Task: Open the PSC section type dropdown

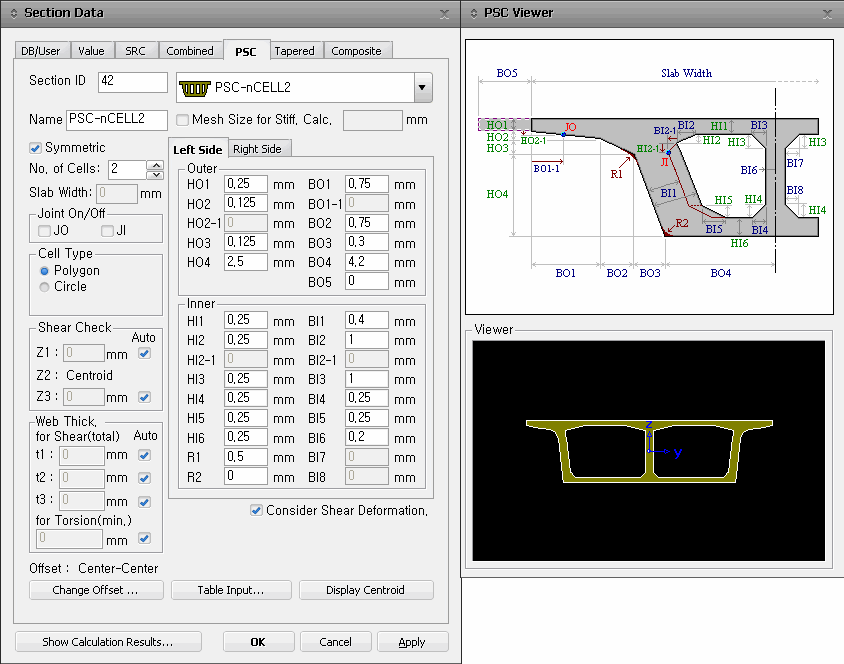Action: click(423, 88)
